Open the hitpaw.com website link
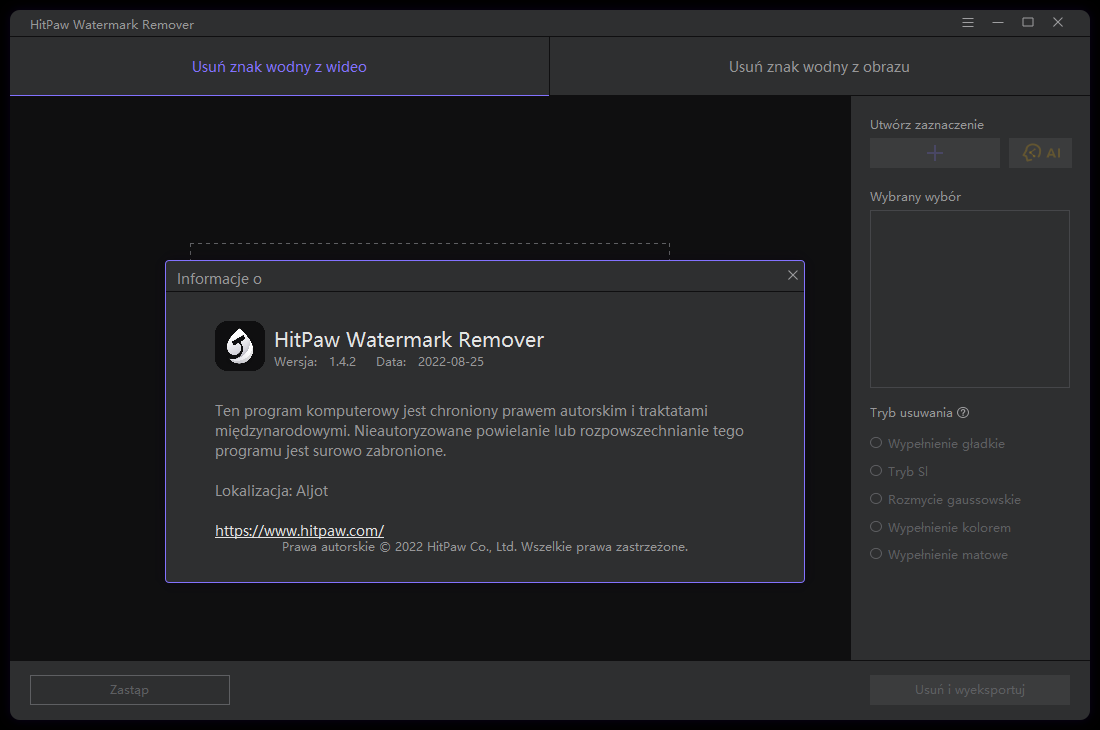 tap(300, 531)
